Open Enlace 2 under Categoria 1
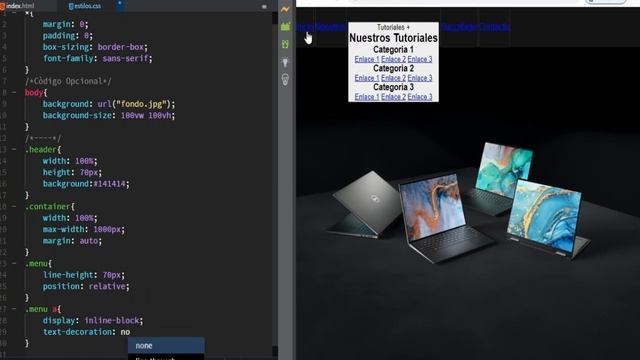Screen dimensions: 640x360 393,59
